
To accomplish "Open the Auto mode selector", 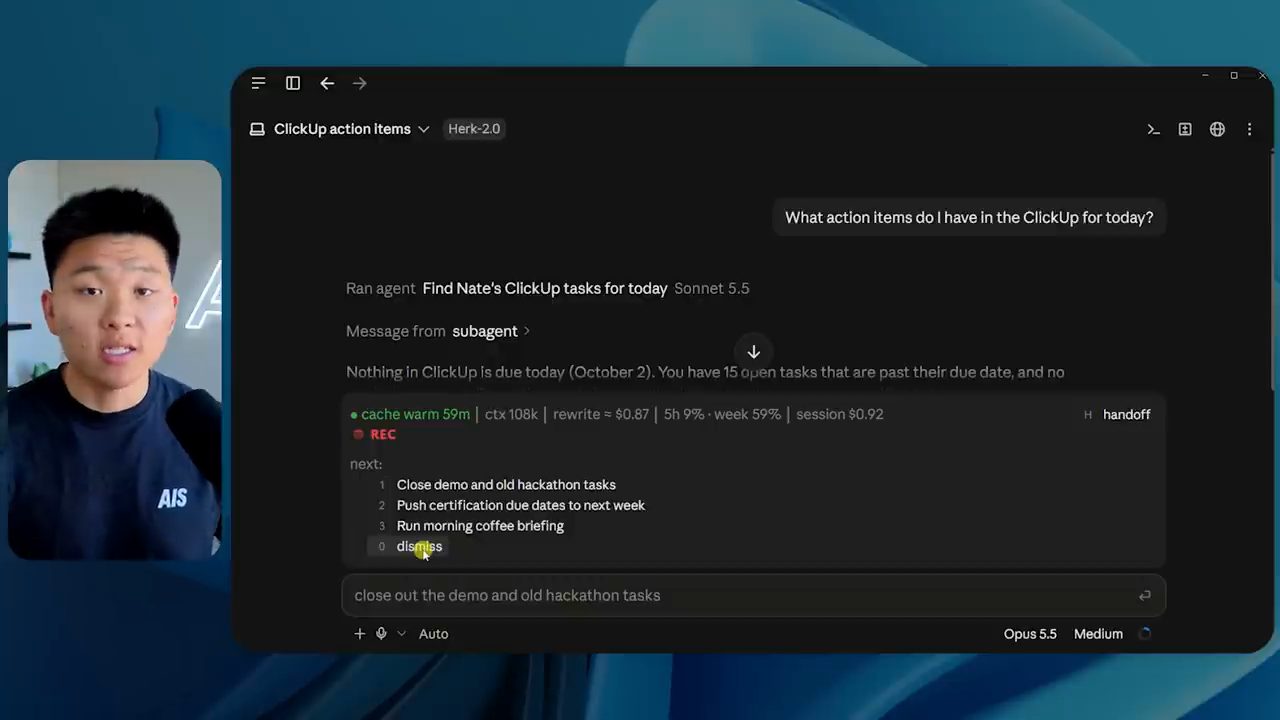I will click(433, 633).
